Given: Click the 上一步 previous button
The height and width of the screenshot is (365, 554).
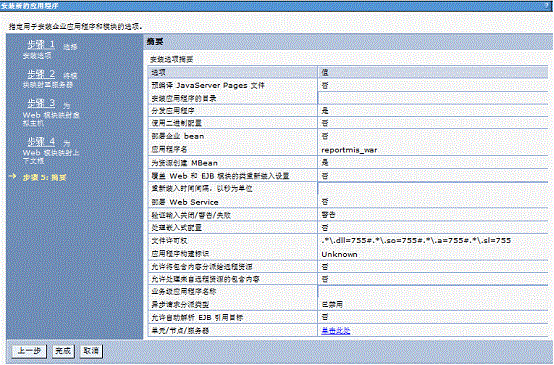Looking at the screenshot, I should (29, 351).
